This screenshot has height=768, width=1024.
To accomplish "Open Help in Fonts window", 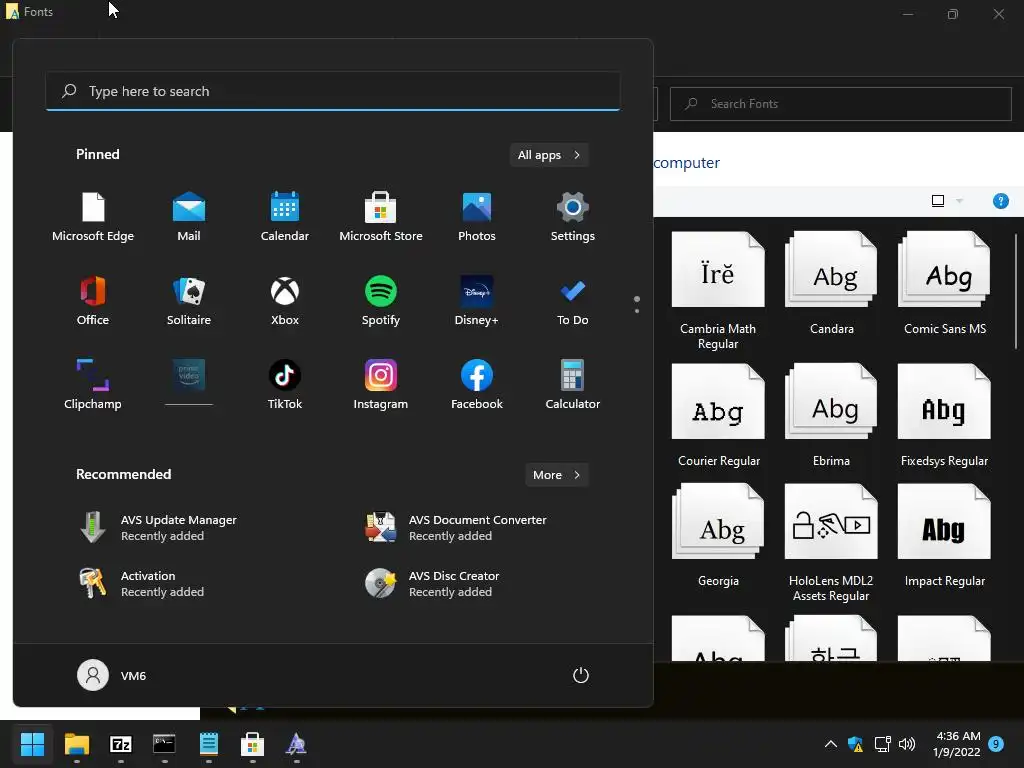I will 1000,201.
